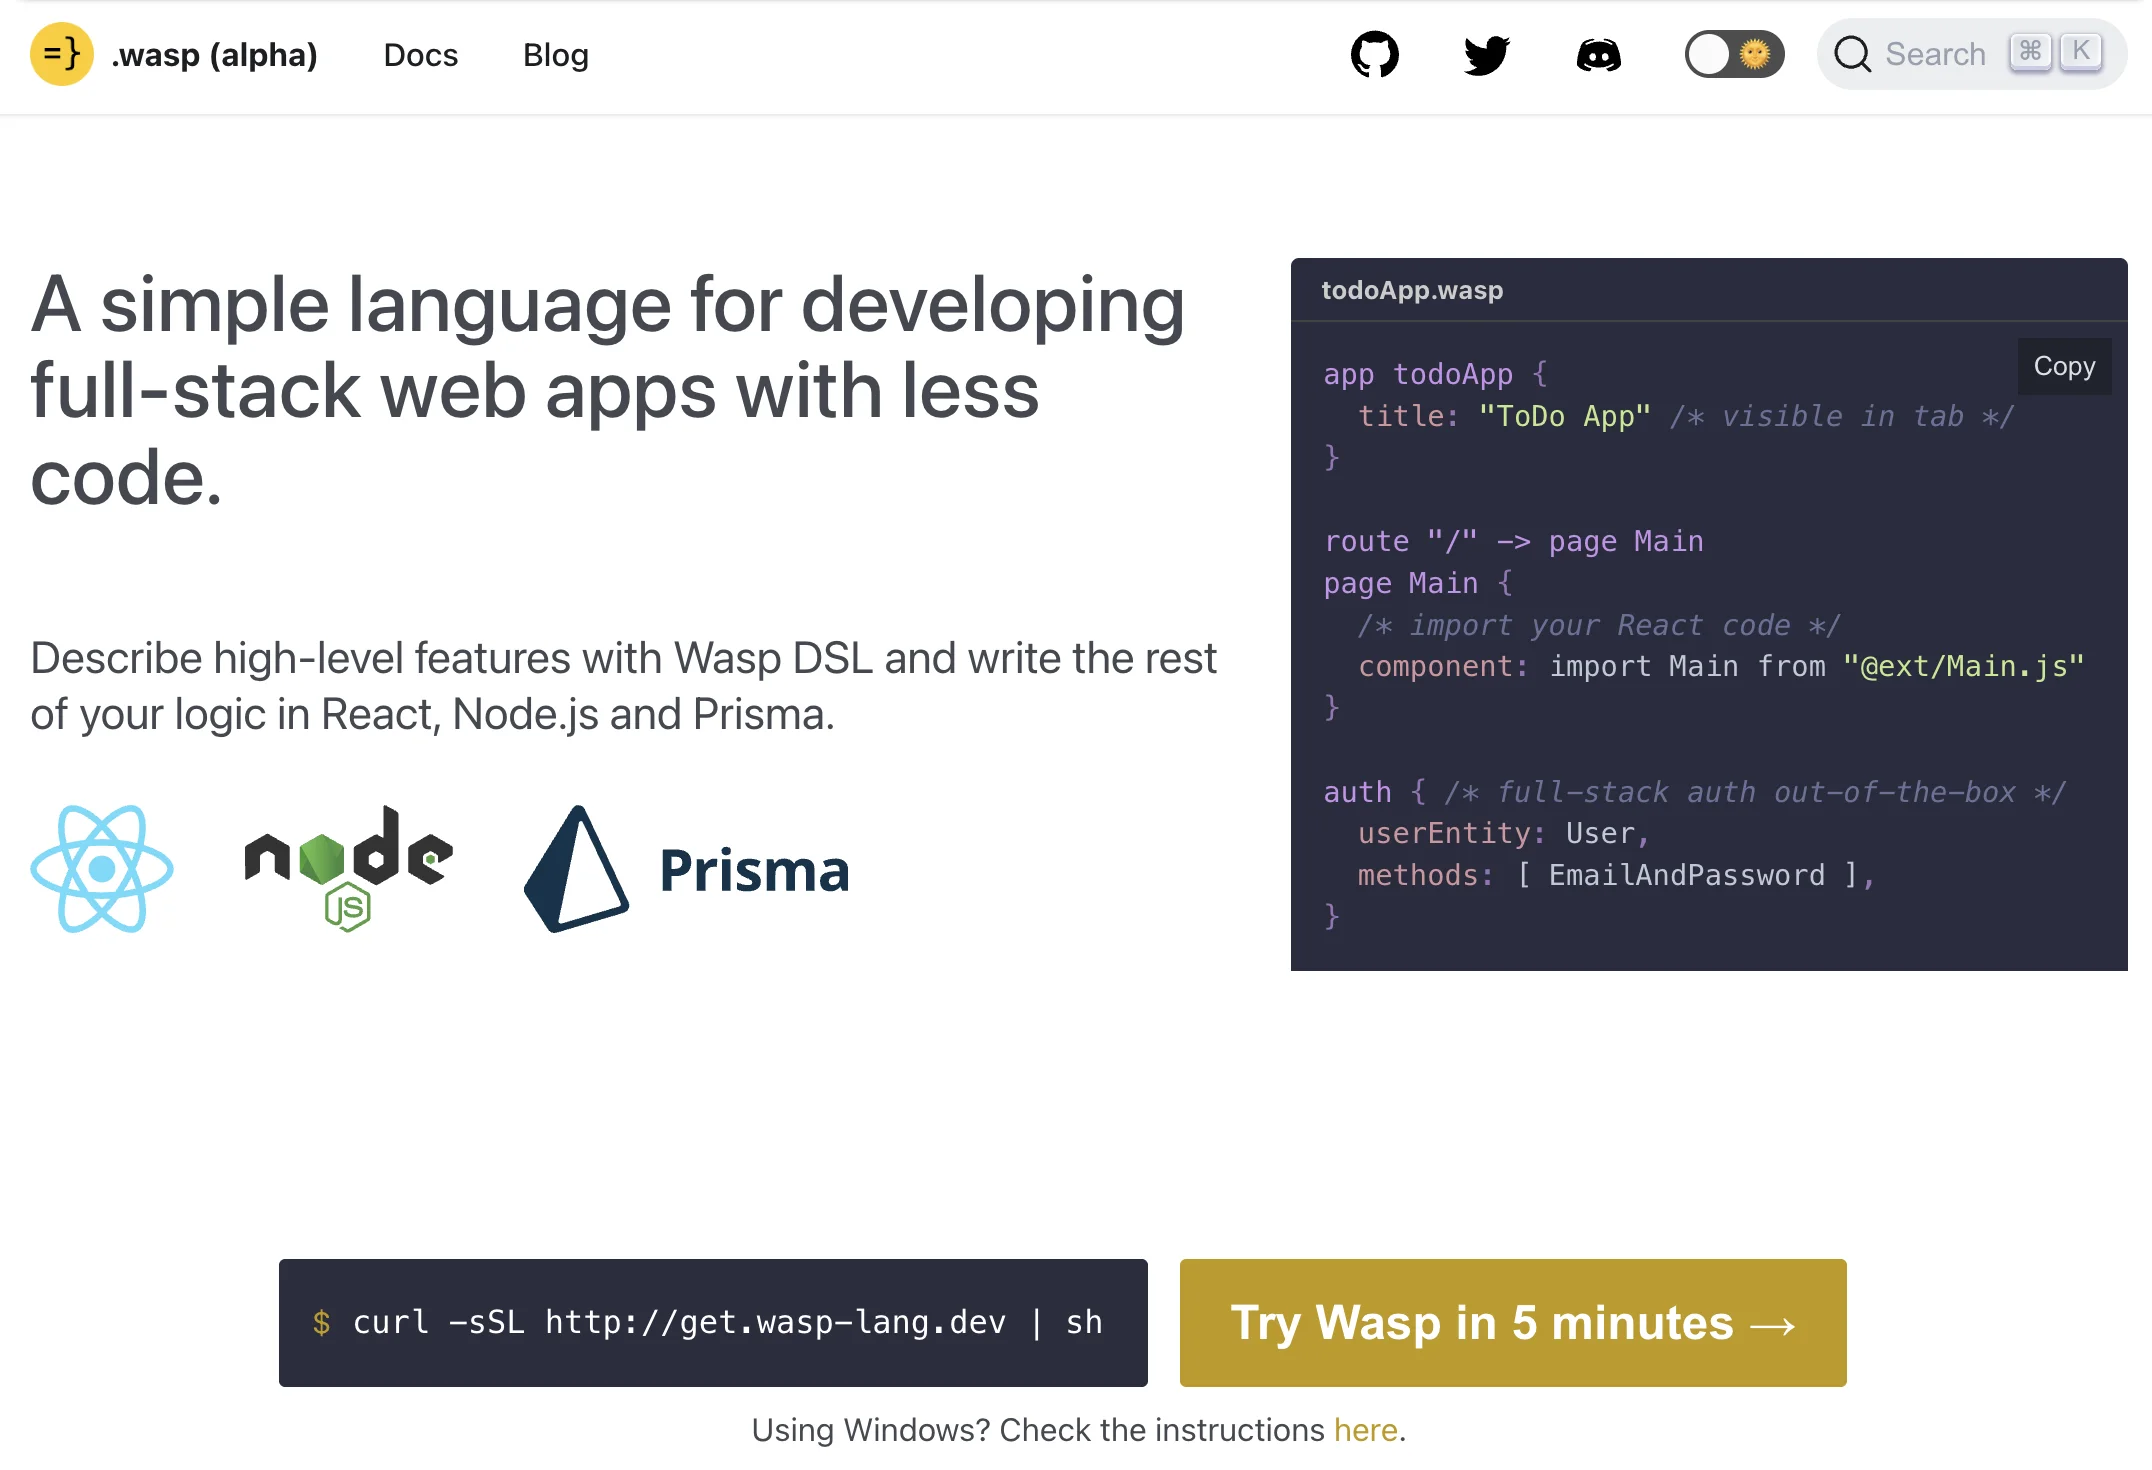Open the Docs menu item
Image resolution: width=2152 pixels, height=1470 pixels.
421,55
